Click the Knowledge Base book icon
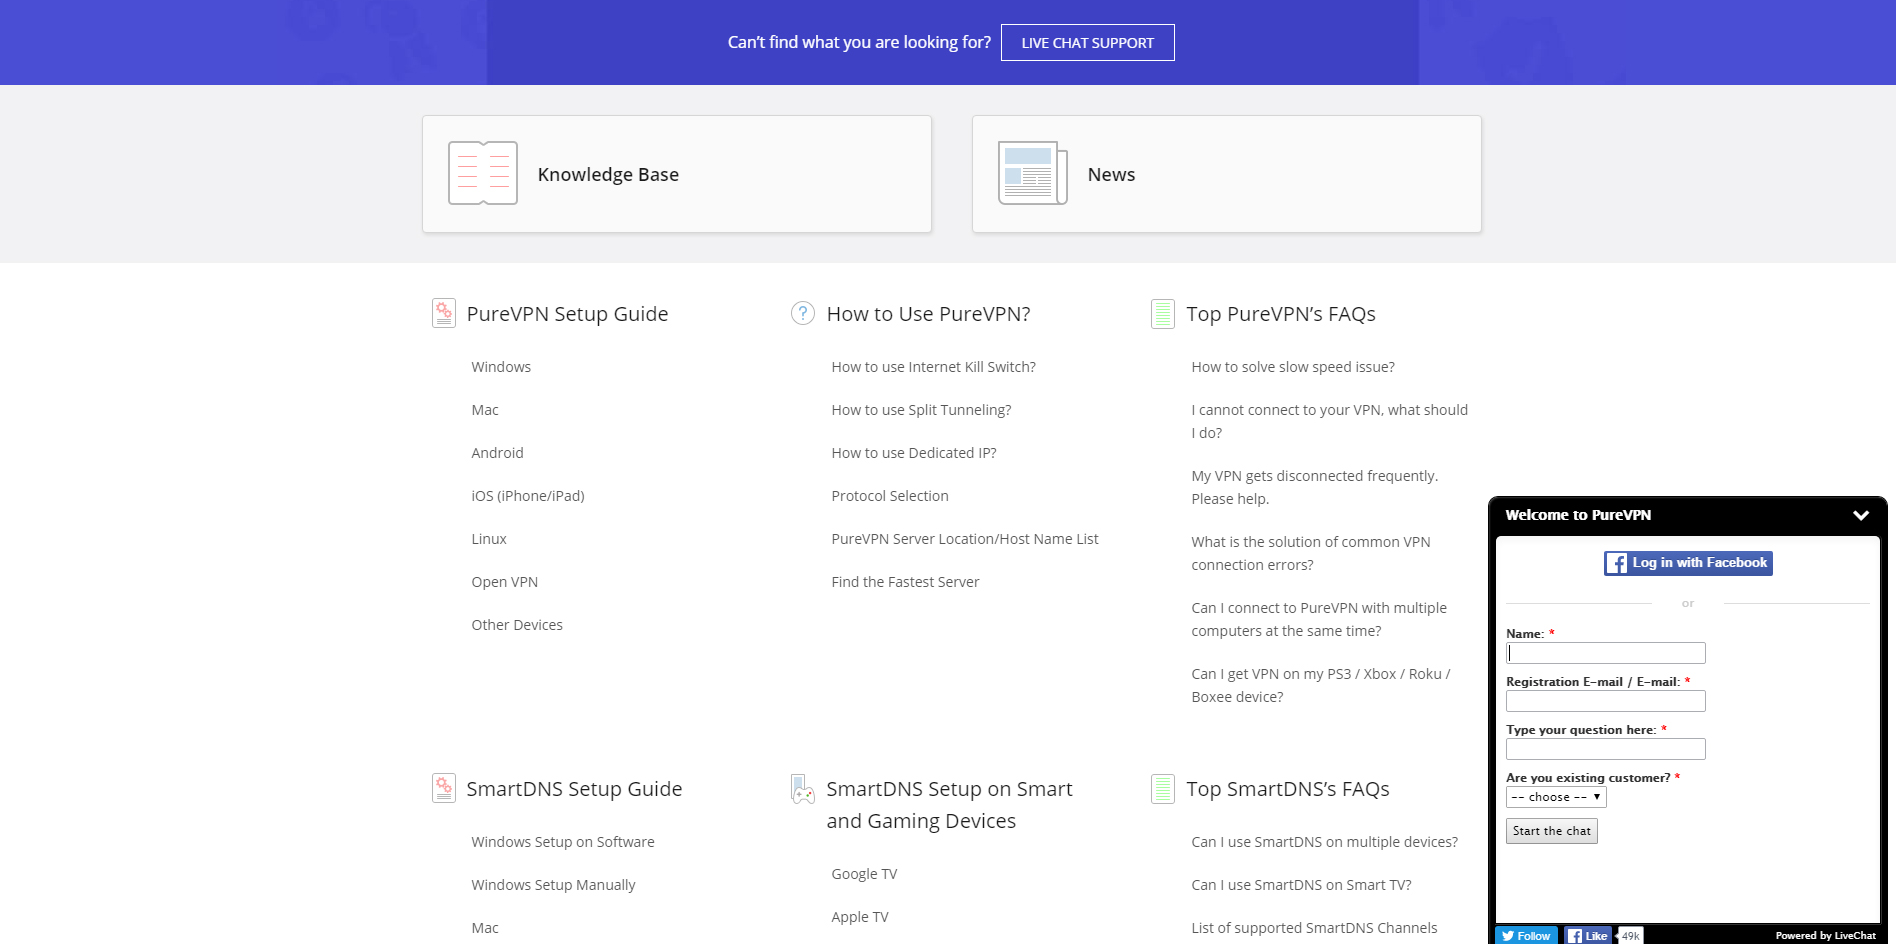Viewport: 1896px width, 944px height. [x=483, y=173]
